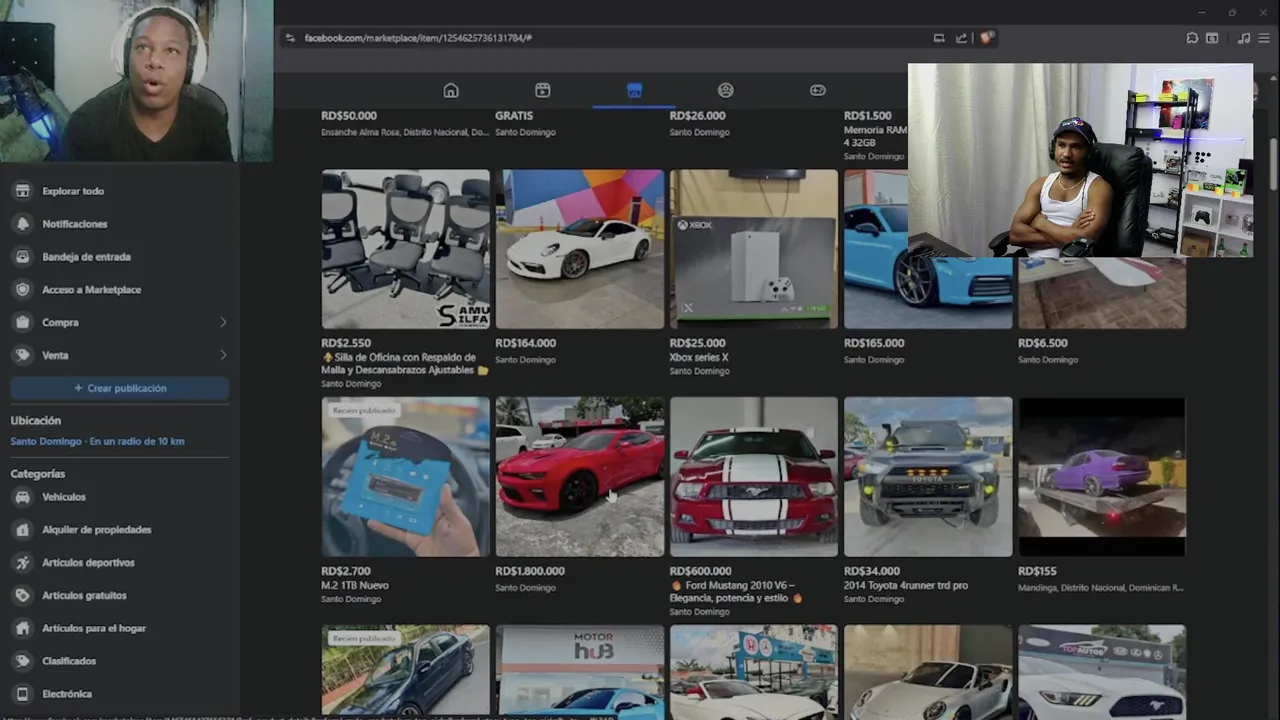
Task: Click the Clasificados tag icon
Action: tap(22, 661)
